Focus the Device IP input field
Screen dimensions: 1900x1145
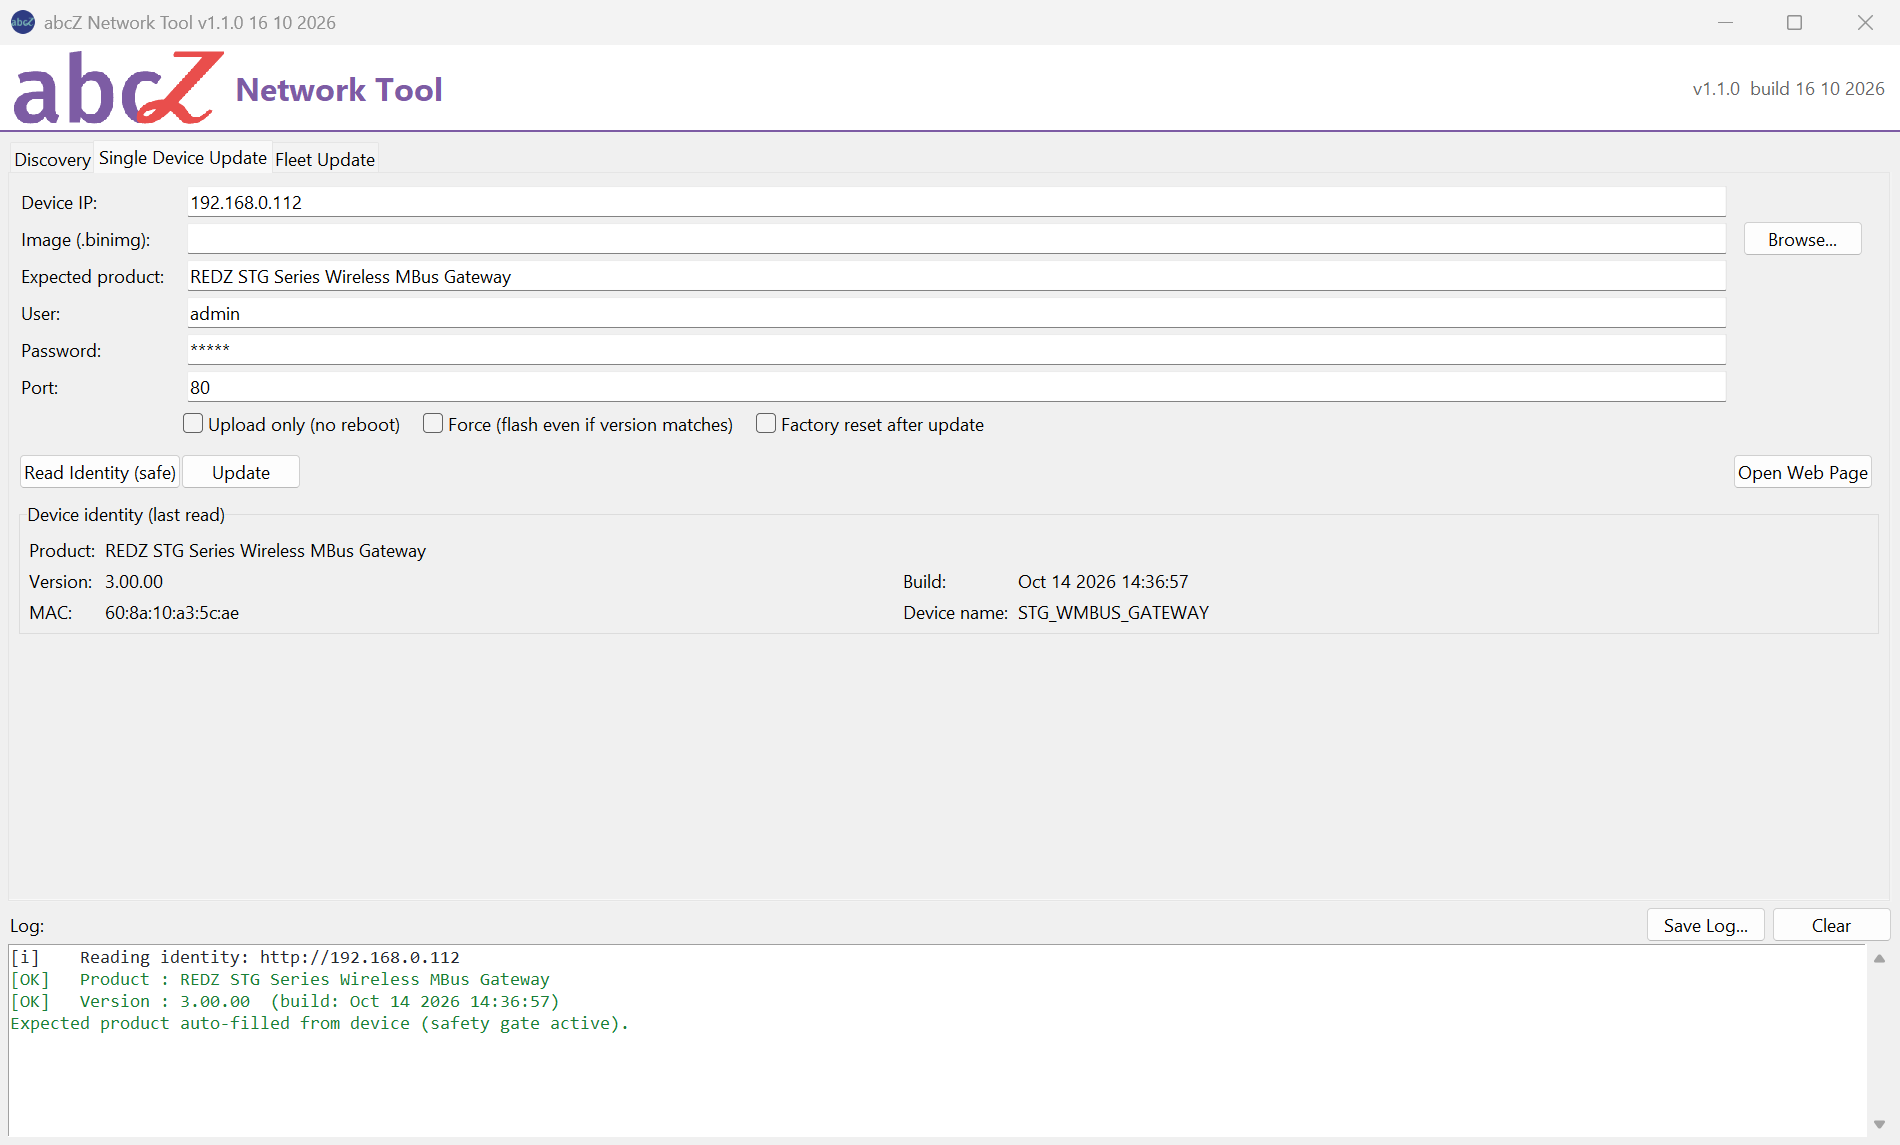click(x=956, y=202)
